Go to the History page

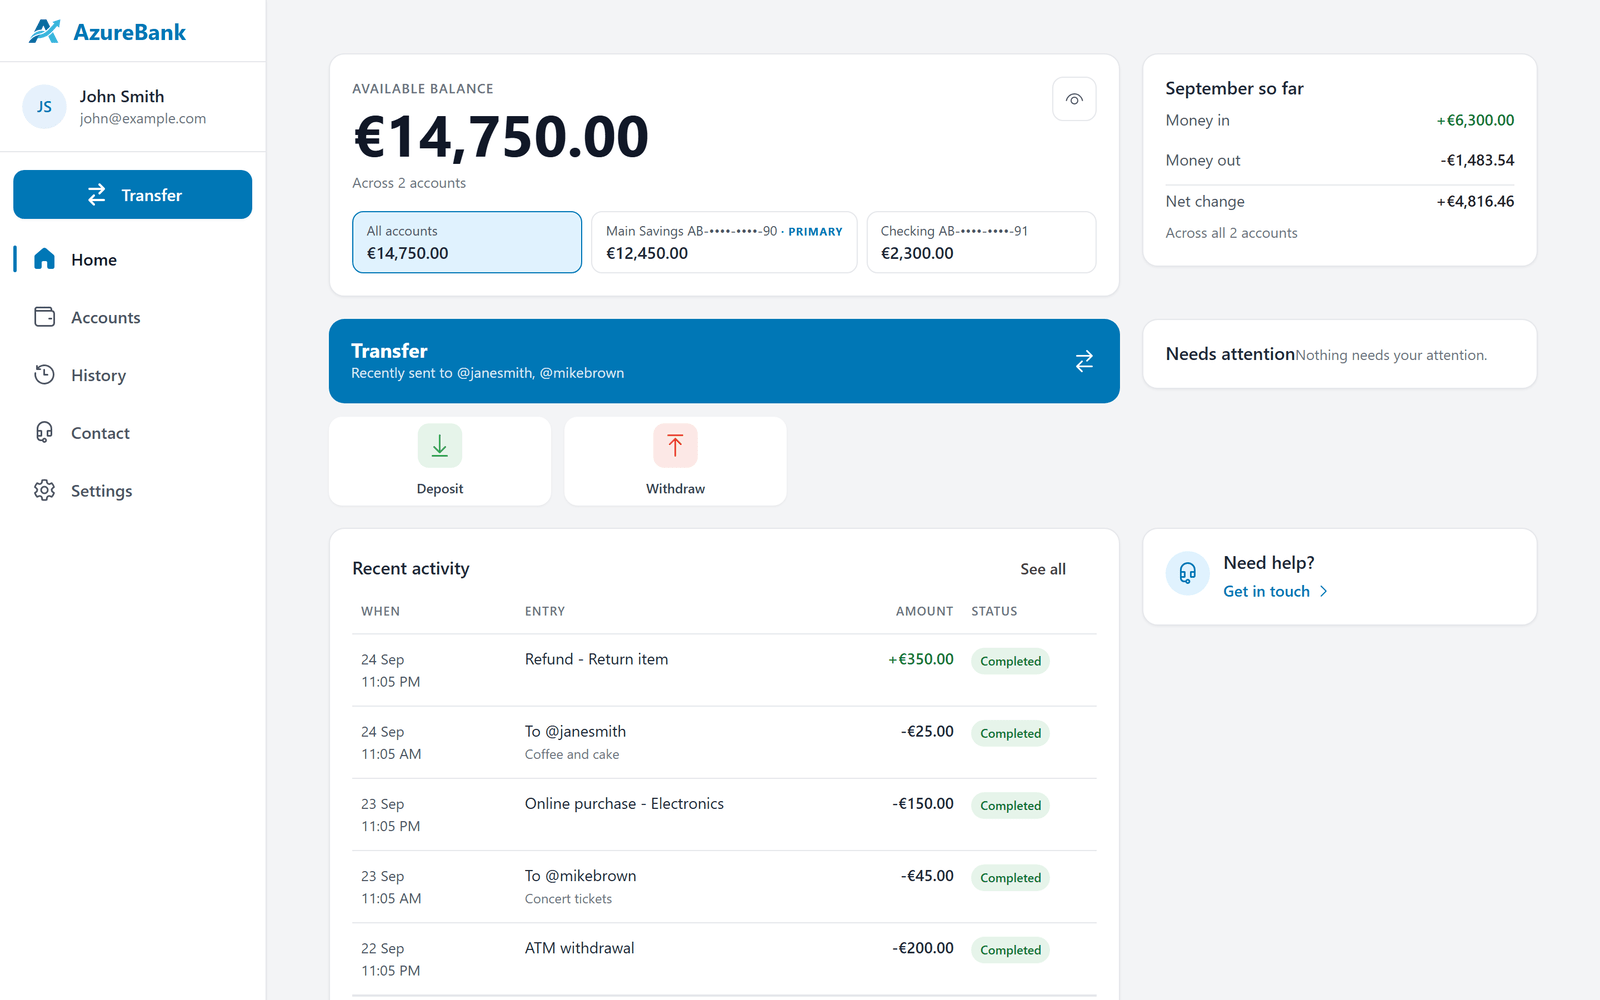(133, 375)
